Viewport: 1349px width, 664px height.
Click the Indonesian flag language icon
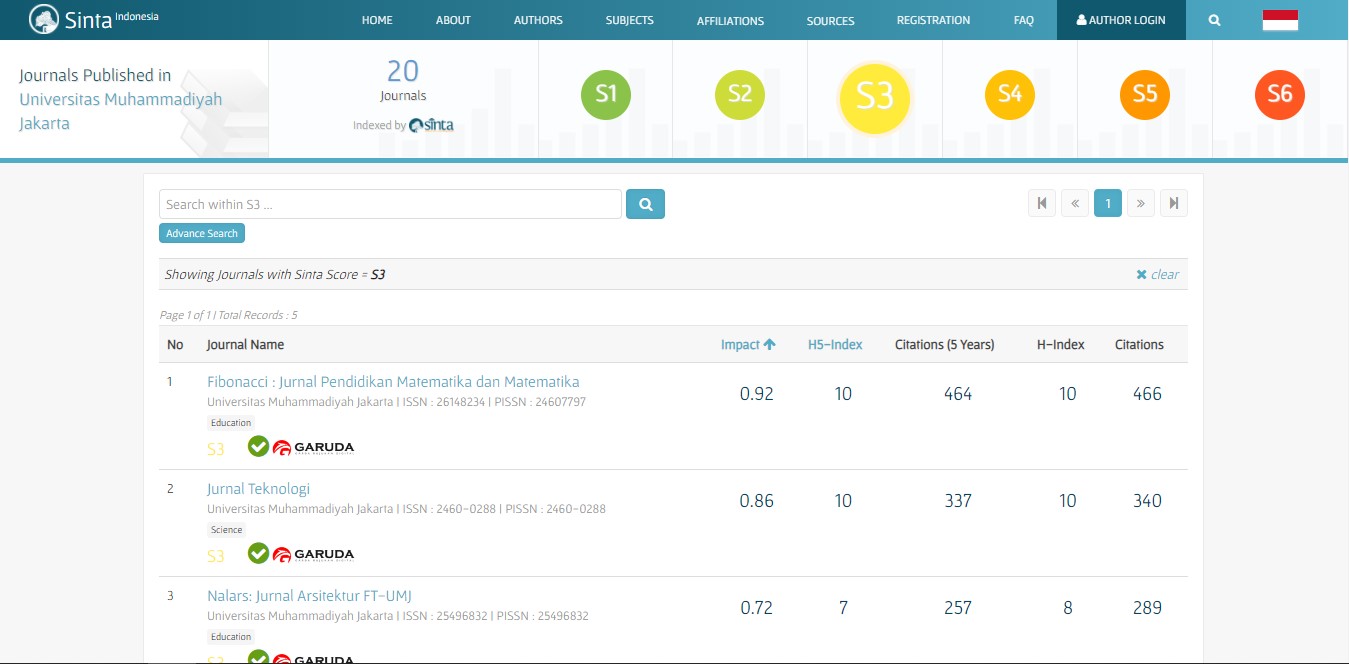[x=1280, y=20]
